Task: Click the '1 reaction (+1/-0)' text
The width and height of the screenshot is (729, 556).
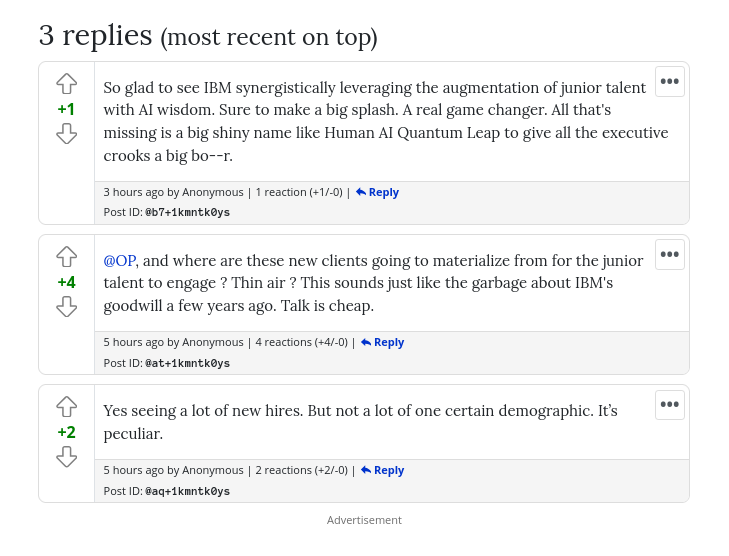Action: [x=299, y=192]
